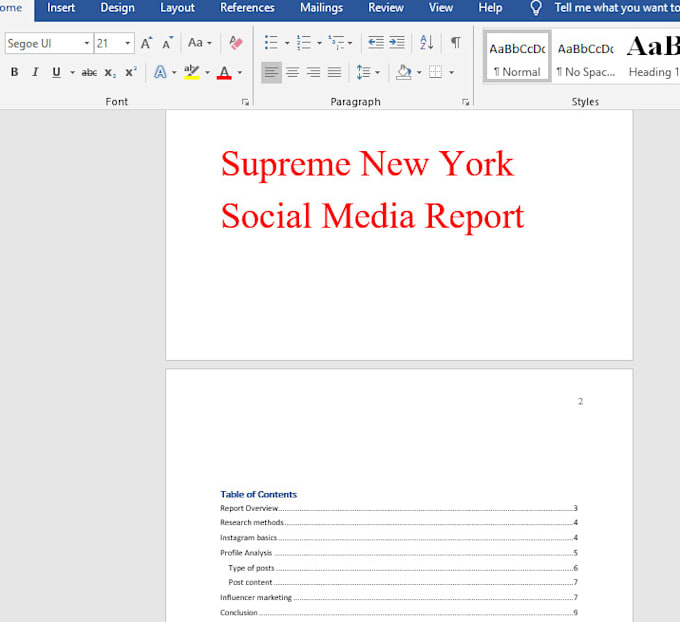This screenshot has height=622, width=680.
Task: Open the font size dropdown list
Action: [128, 43]
